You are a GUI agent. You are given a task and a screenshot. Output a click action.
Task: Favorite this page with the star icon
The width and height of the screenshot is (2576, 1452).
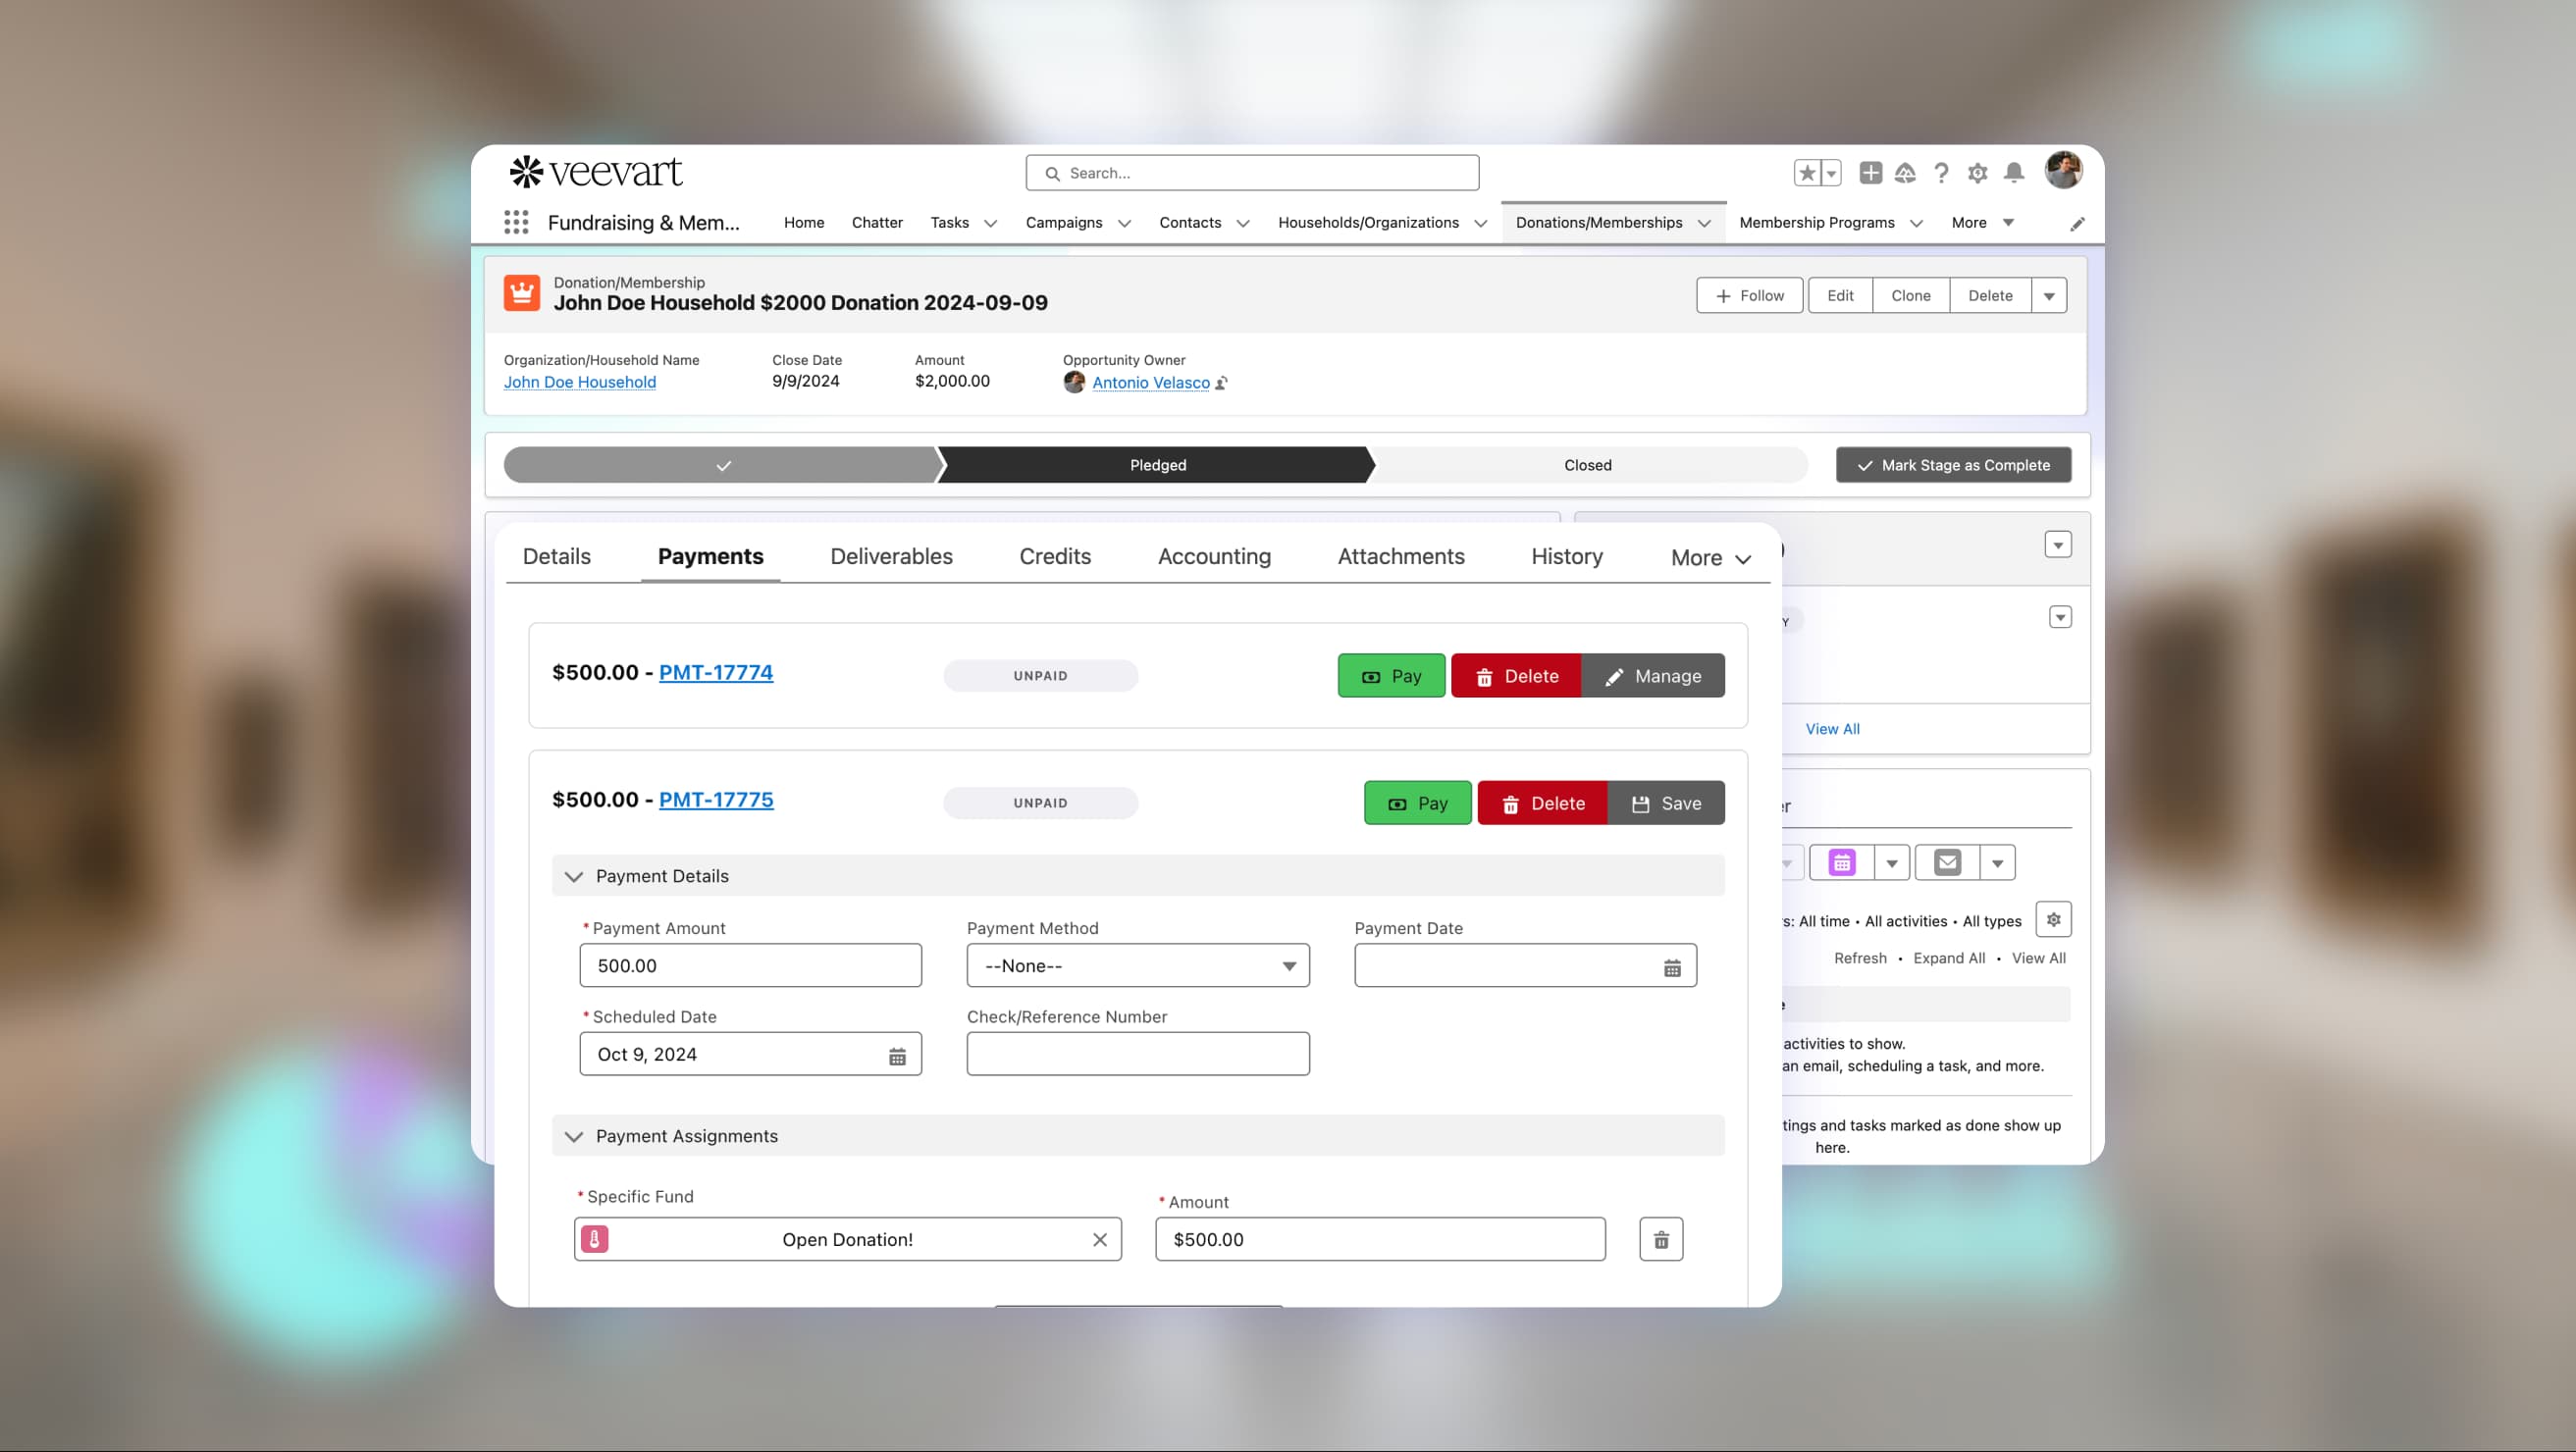coord(1808,172)
